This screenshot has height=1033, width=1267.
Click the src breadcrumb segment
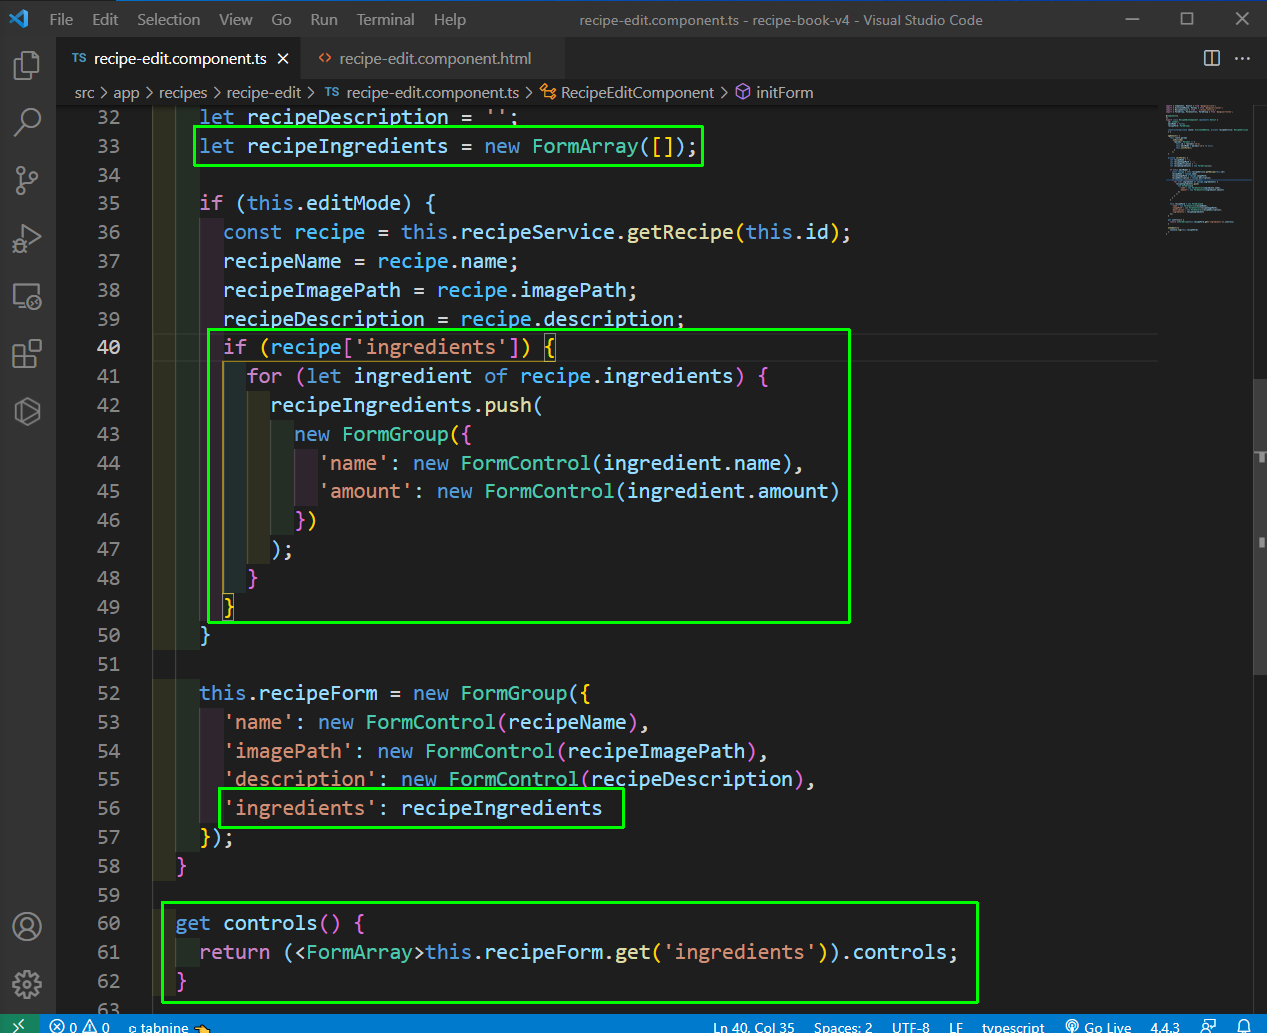pos(84,92)
